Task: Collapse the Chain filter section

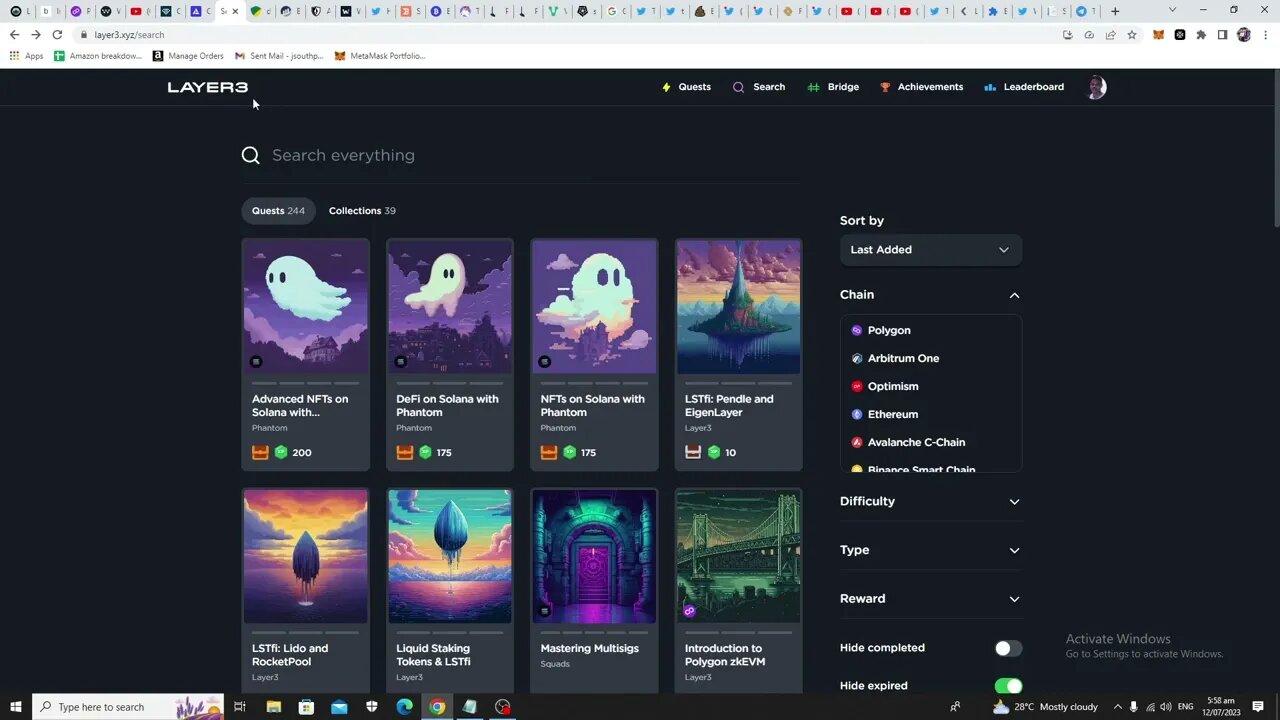Action: tap(1014, 295)
